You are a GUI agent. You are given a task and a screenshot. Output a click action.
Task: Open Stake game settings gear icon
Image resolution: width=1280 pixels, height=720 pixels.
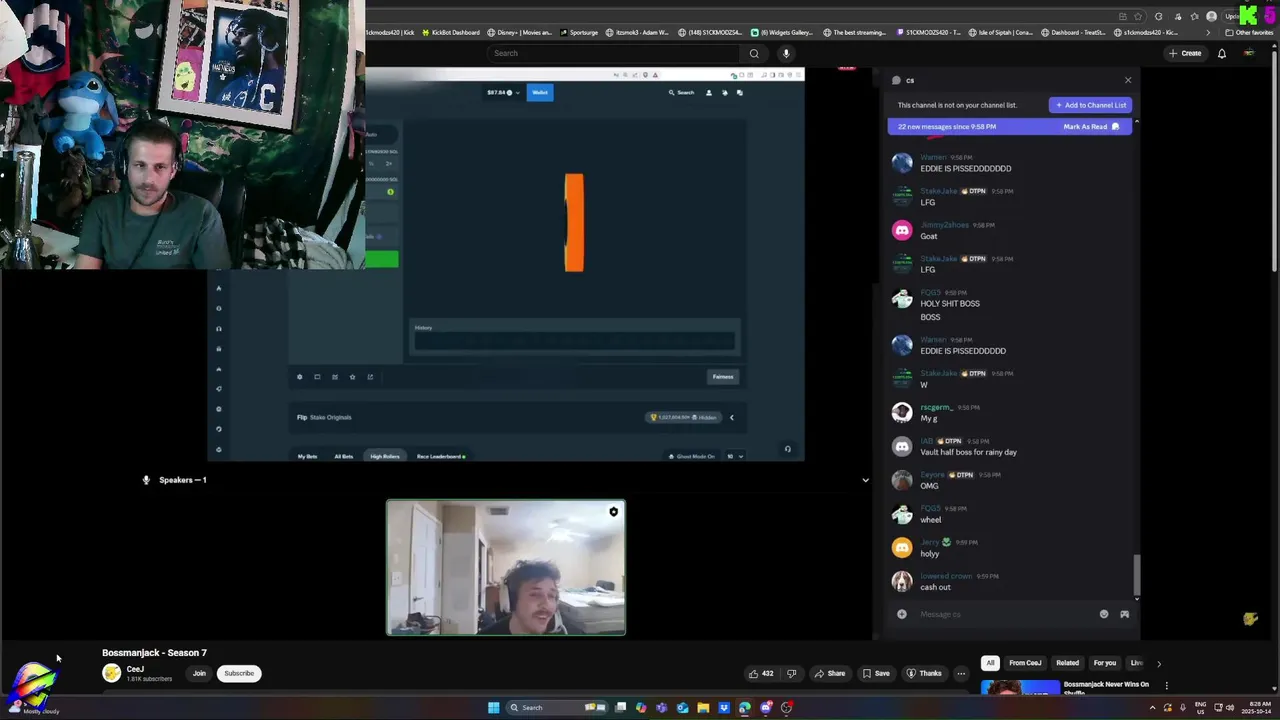299,377
